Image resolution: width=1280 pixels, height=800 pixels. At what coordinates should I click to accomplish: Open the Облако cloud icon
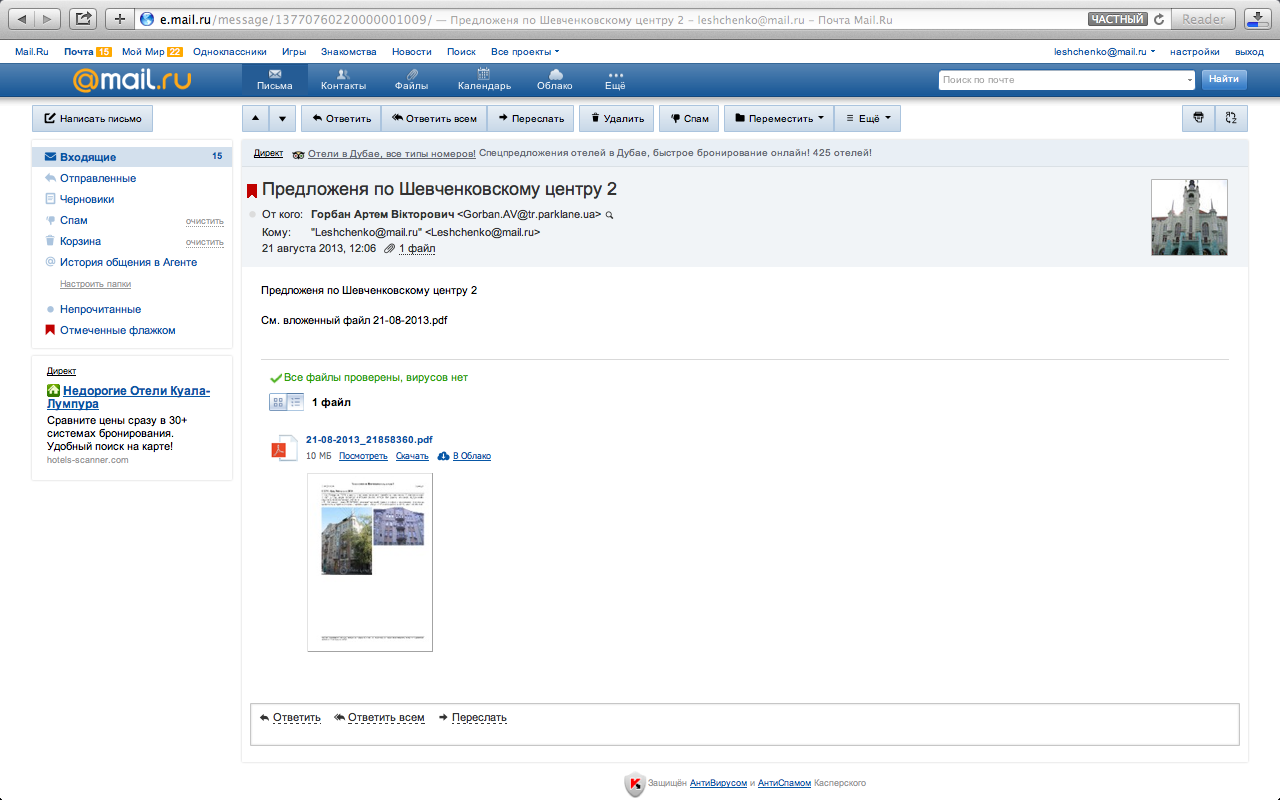[555, 75]
